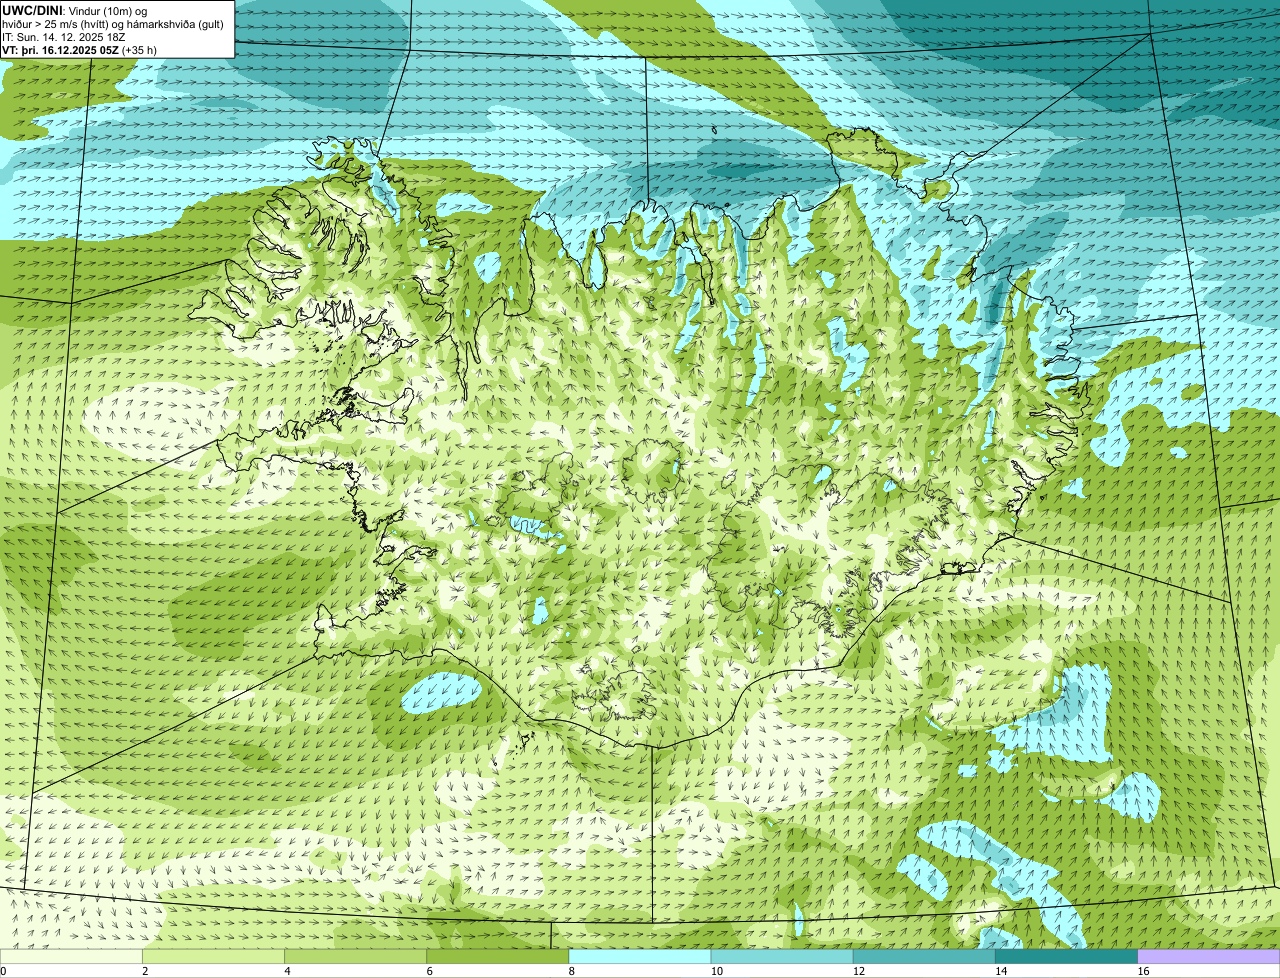Click the legend value "0"
This screenshot has height=978, width=1280.
click(x=3, y=971)
